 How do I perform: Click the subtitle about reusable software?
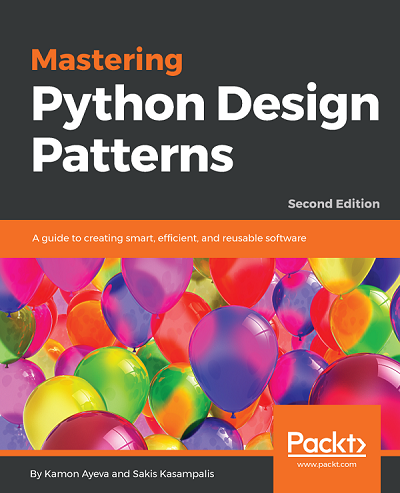169,239
